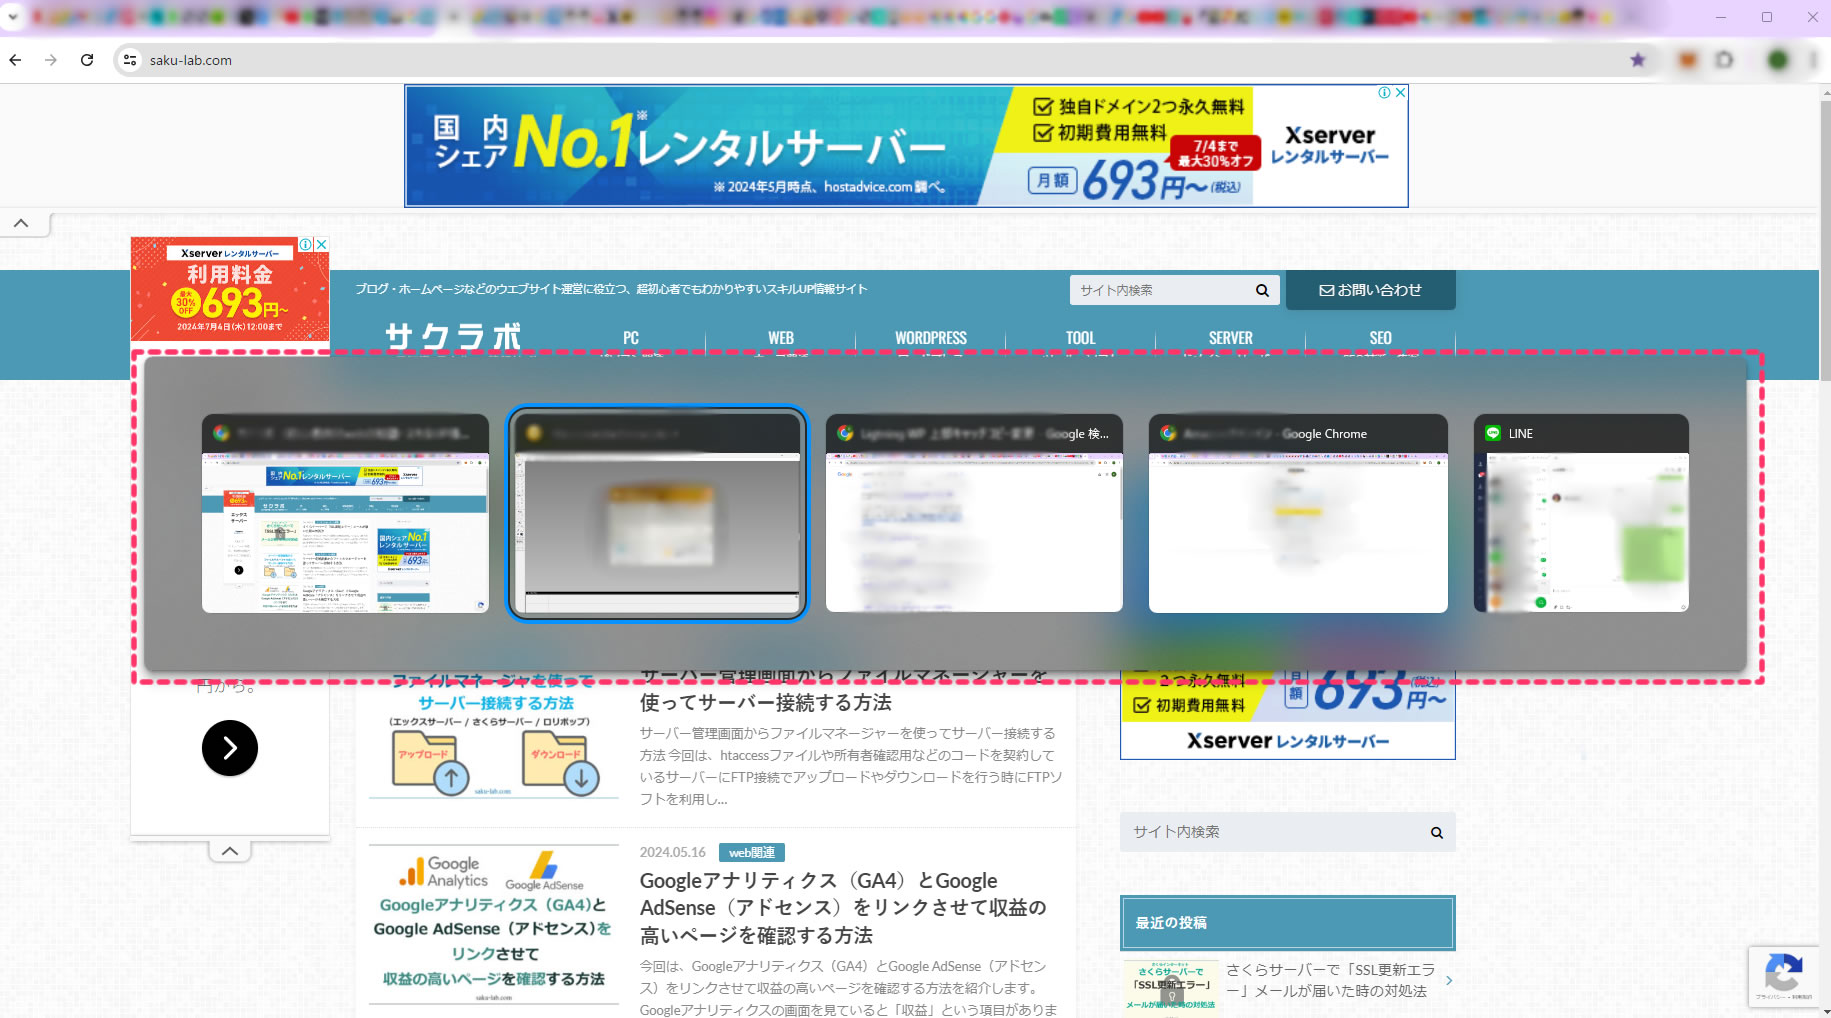1831x1018 pixels.
Task: Click the header search magnifier icon
Action: click(1262, 290)
